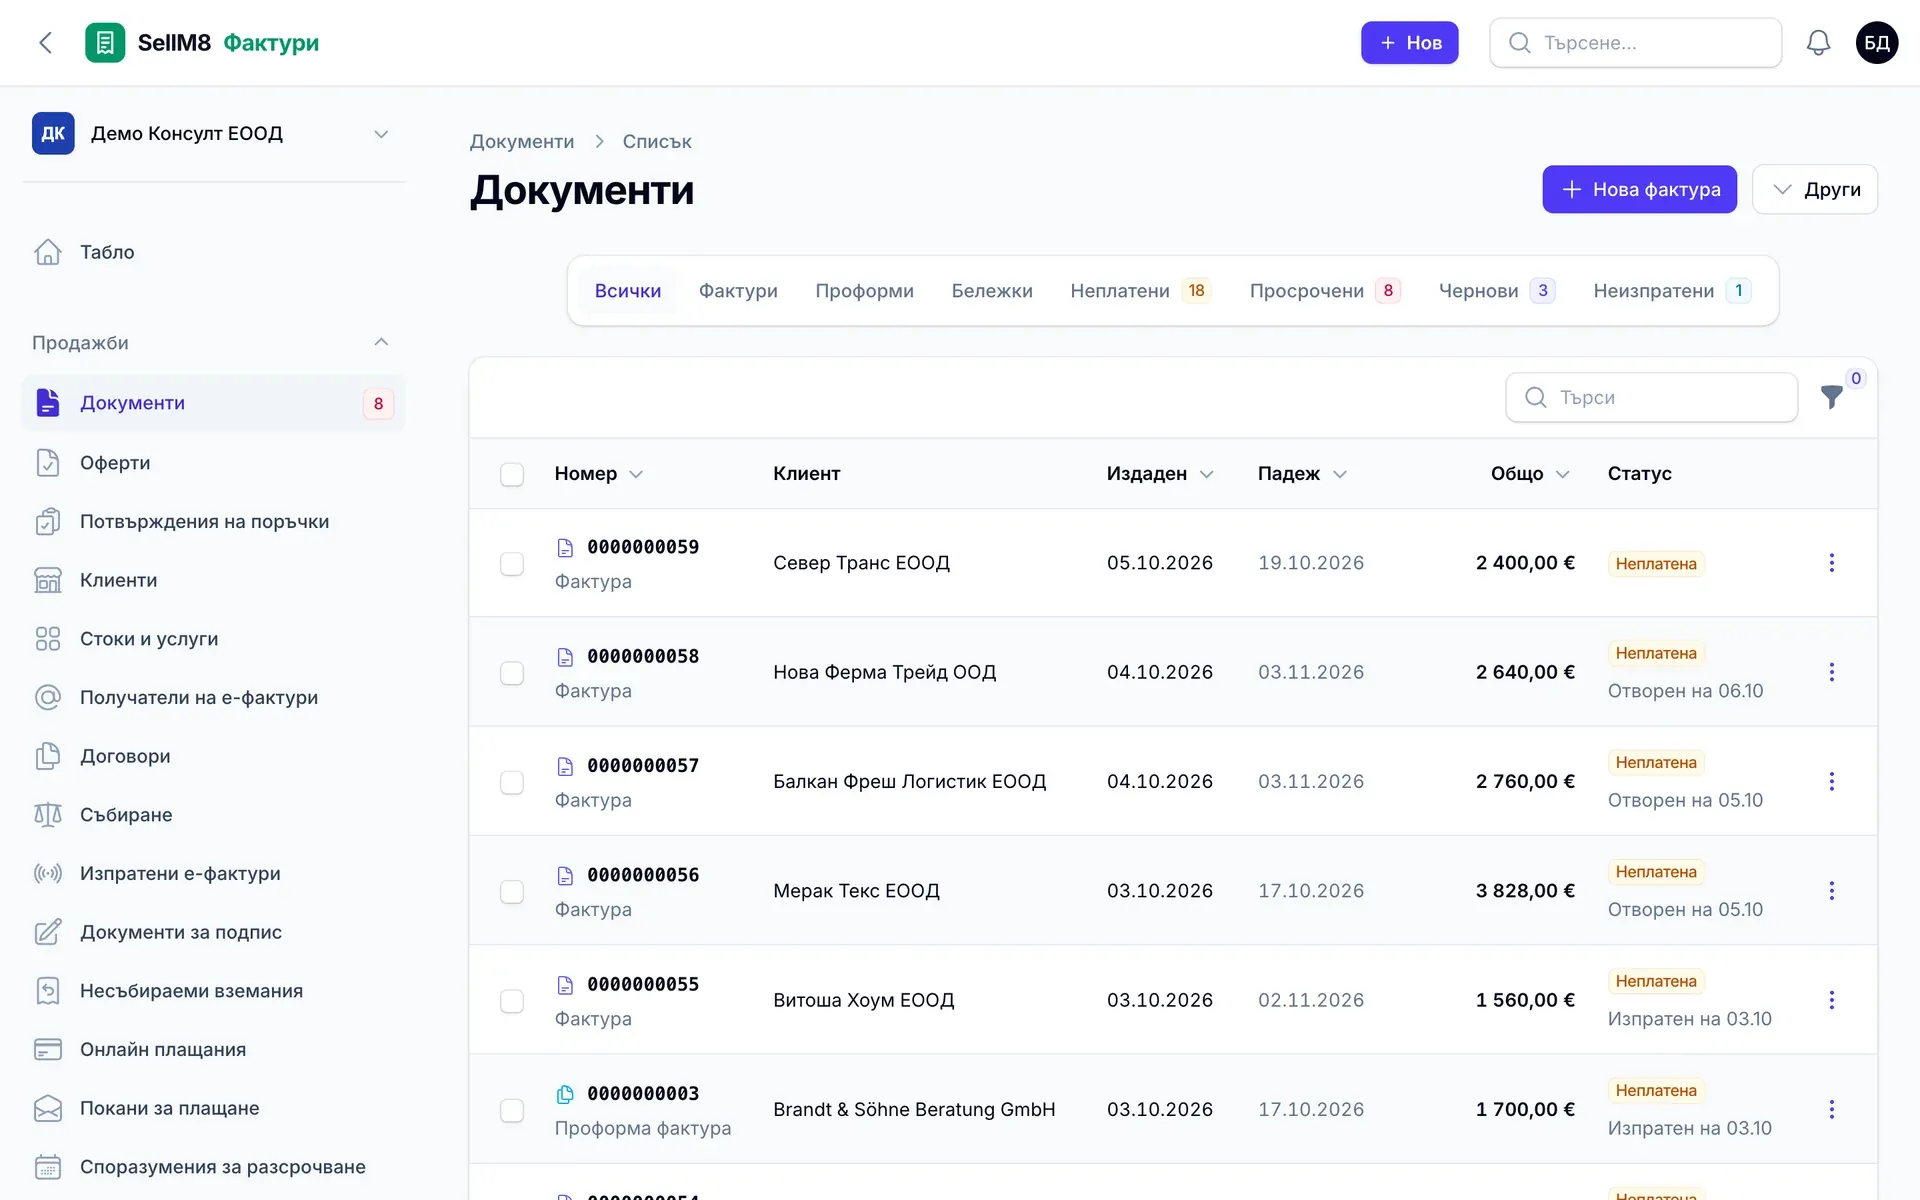Open Онлайн плащания in sidebar
This screenshot has height=1200, width=1920.
pyautogui.click(x=213, y=1049)
